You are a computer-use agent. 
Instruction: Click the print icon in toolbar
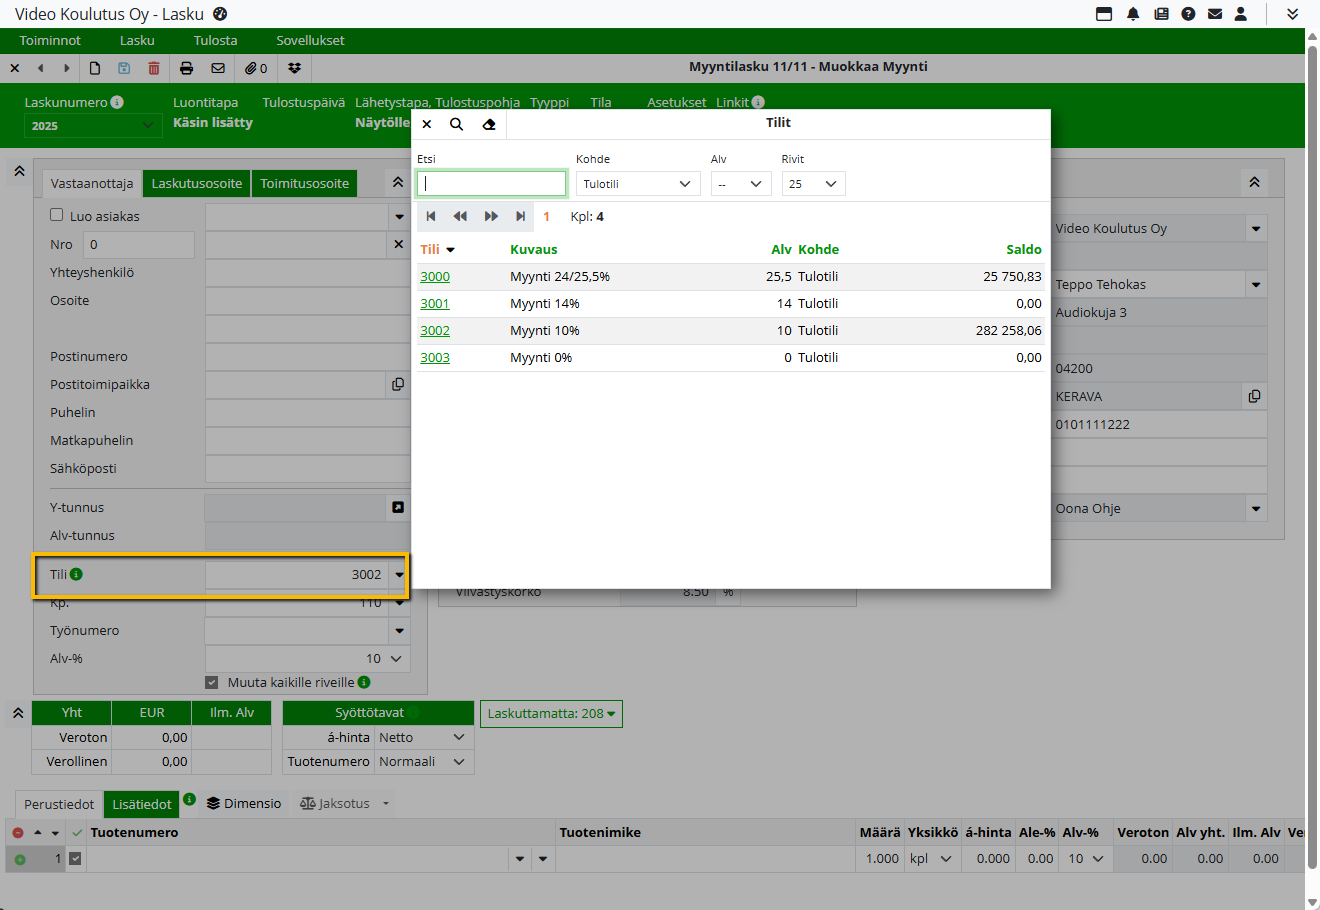point(186,68)
